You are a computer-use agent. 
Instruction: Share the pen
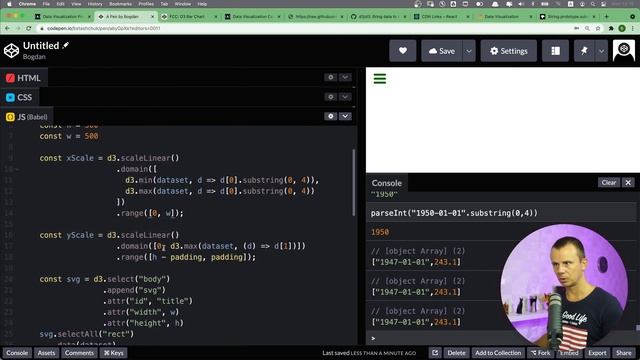point(623,353)
